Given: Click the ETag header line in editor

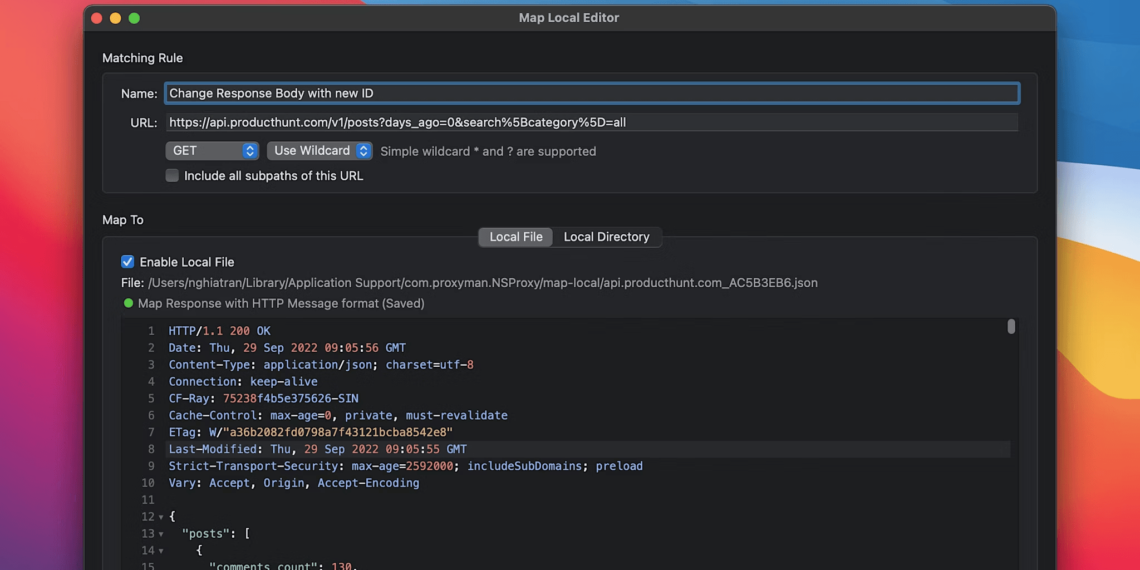Looking at the screenshot, I should click(x=310, y=432).
